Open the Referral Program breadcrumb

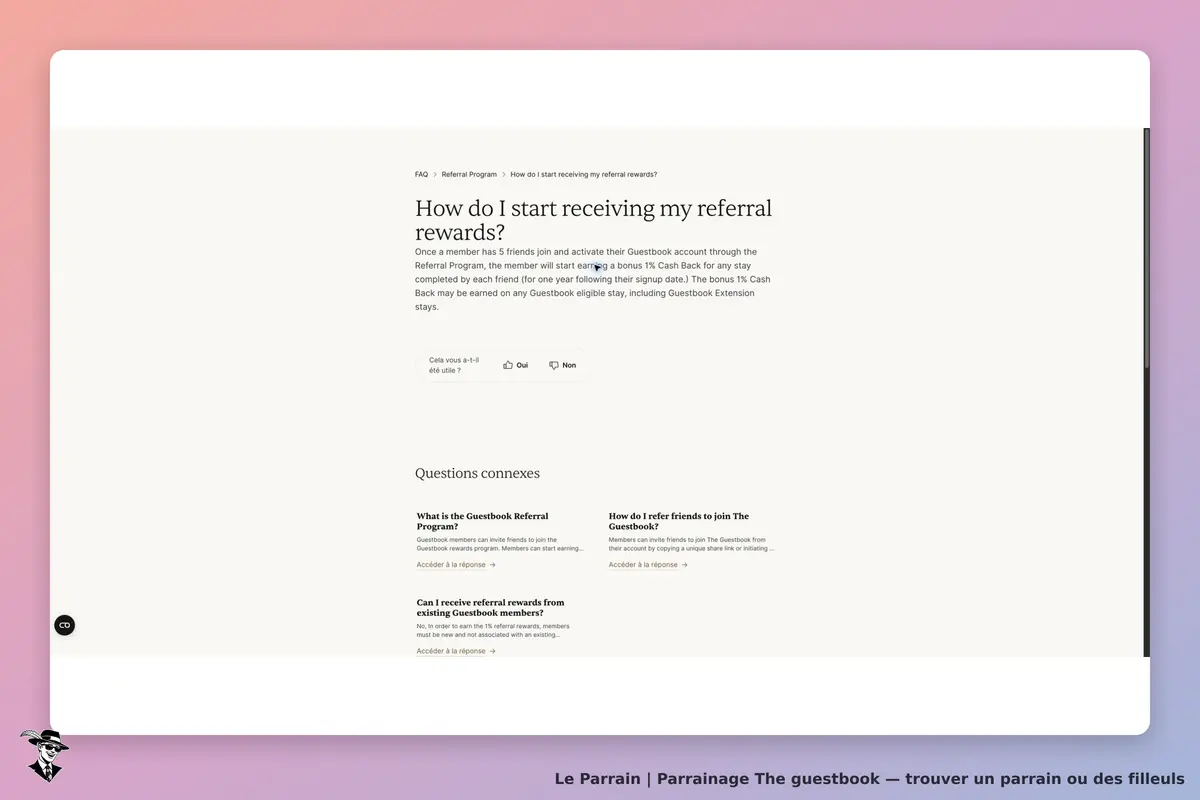point(469,174)
